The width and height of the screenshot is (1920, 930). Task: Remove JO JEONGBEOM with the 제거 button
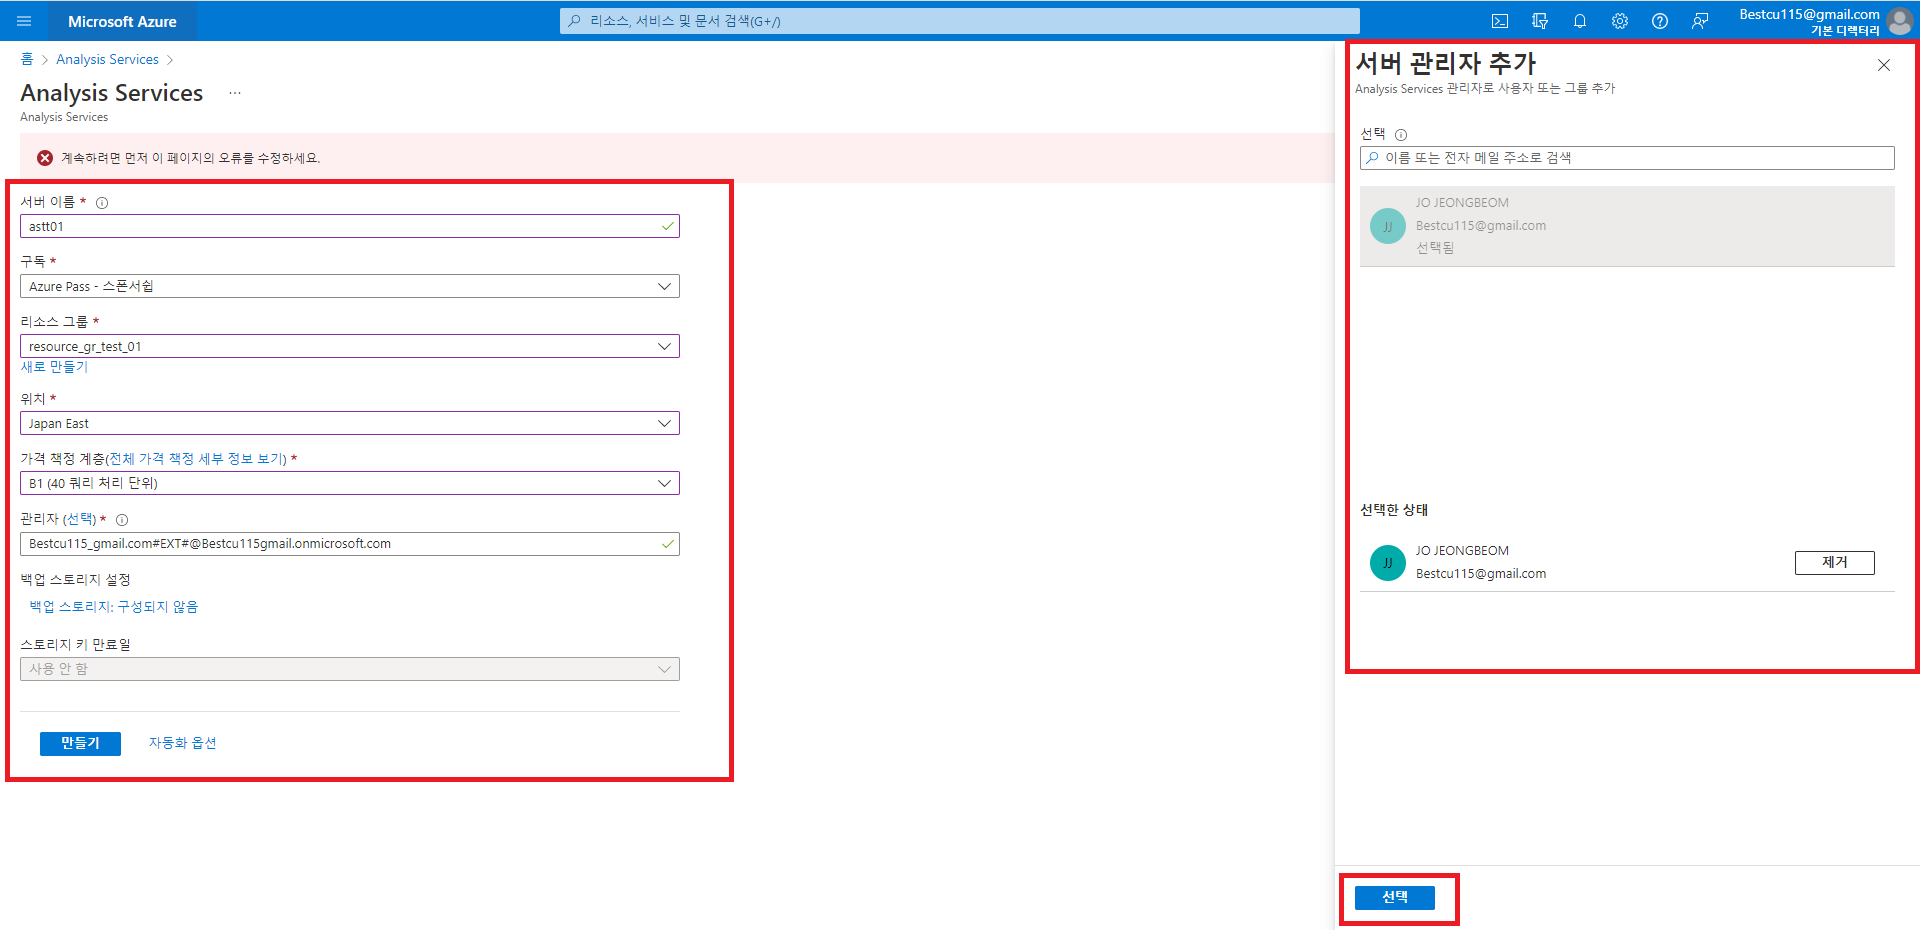coord(1834,563)
